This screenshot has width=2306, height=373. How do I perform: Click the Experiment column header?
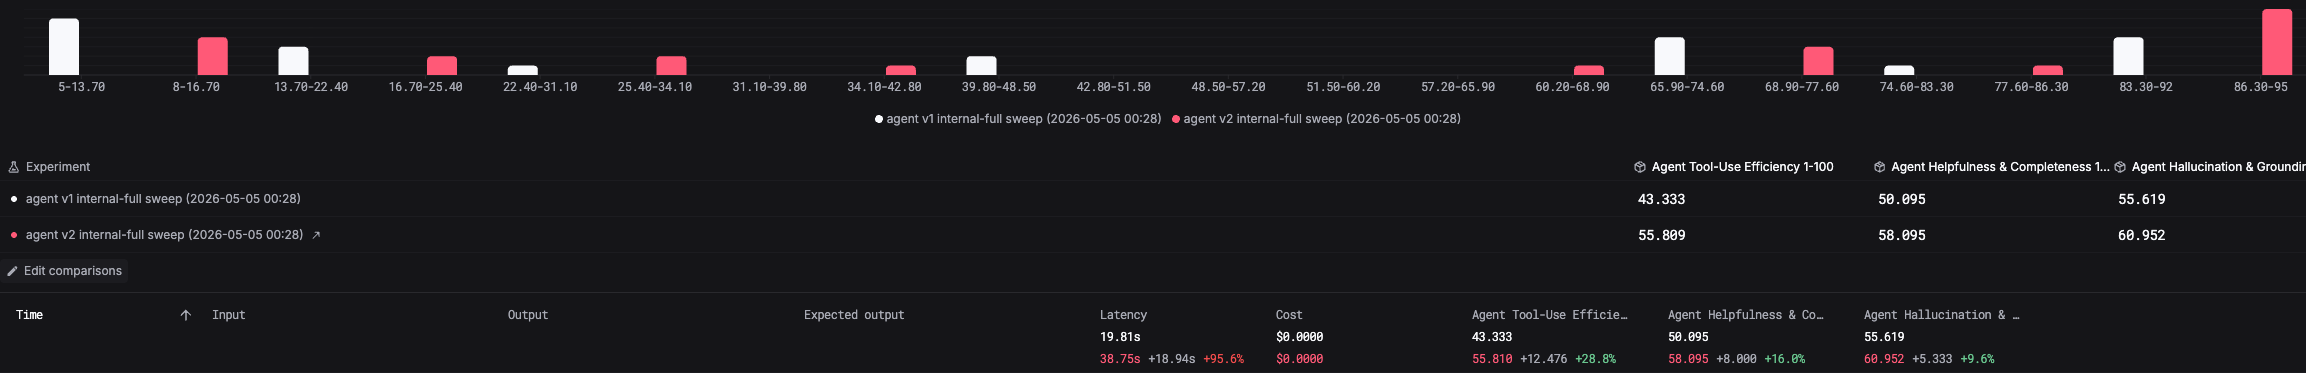tap(58, 167)
